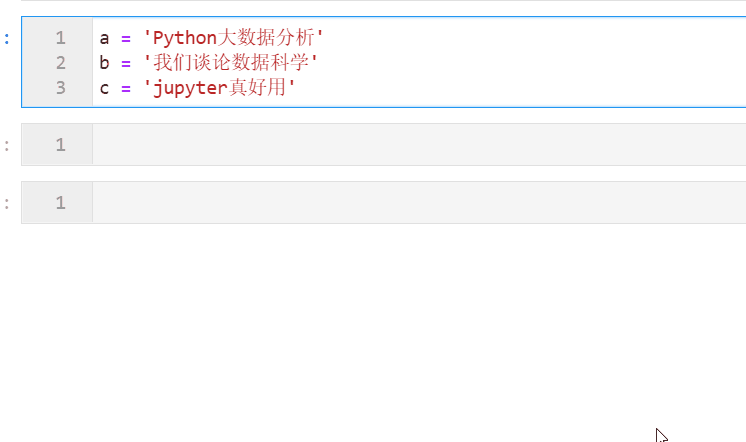Click the equals sign on line 1

coord(126,39)
